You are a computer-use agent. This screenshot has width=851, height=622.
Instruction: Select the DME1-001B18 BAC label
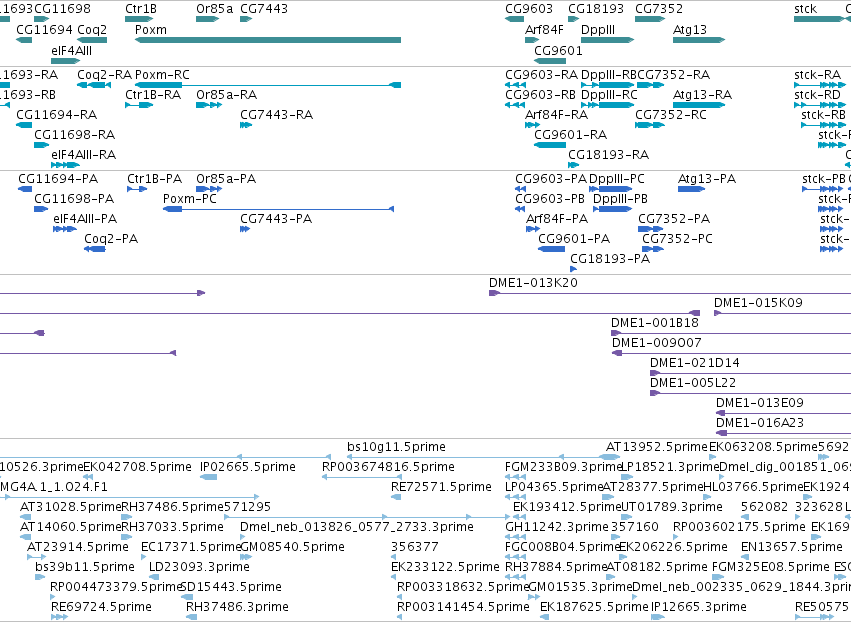click(x=655, y=323)
